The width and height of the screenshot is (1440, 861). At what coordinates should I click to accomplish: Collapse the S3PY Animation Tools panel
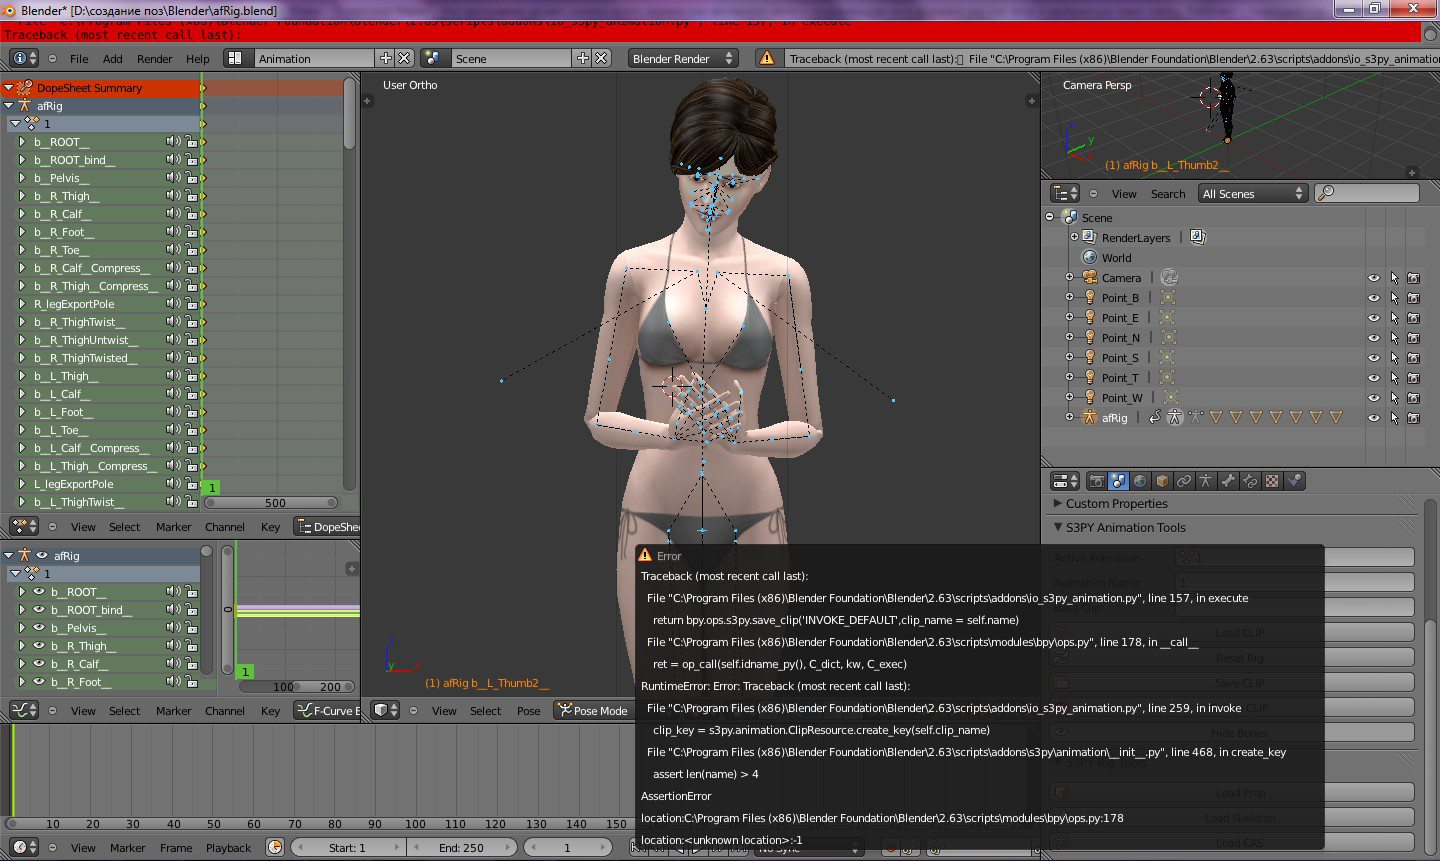1058,527
